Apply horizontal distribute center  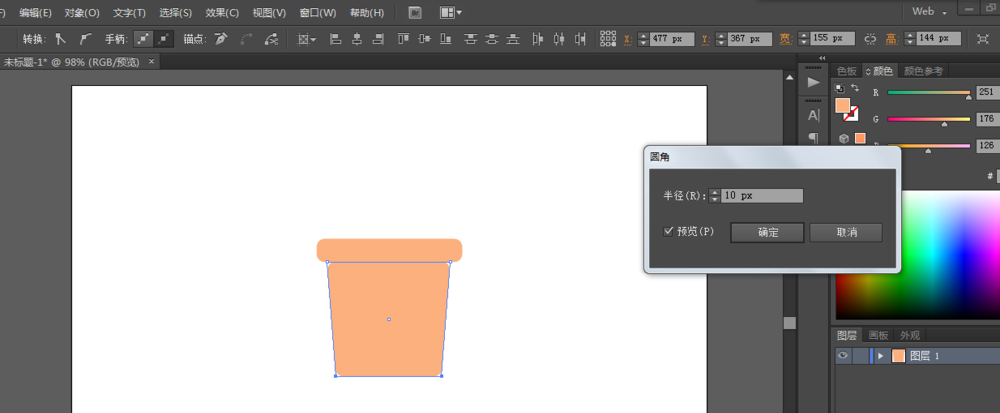pos(559,40)
